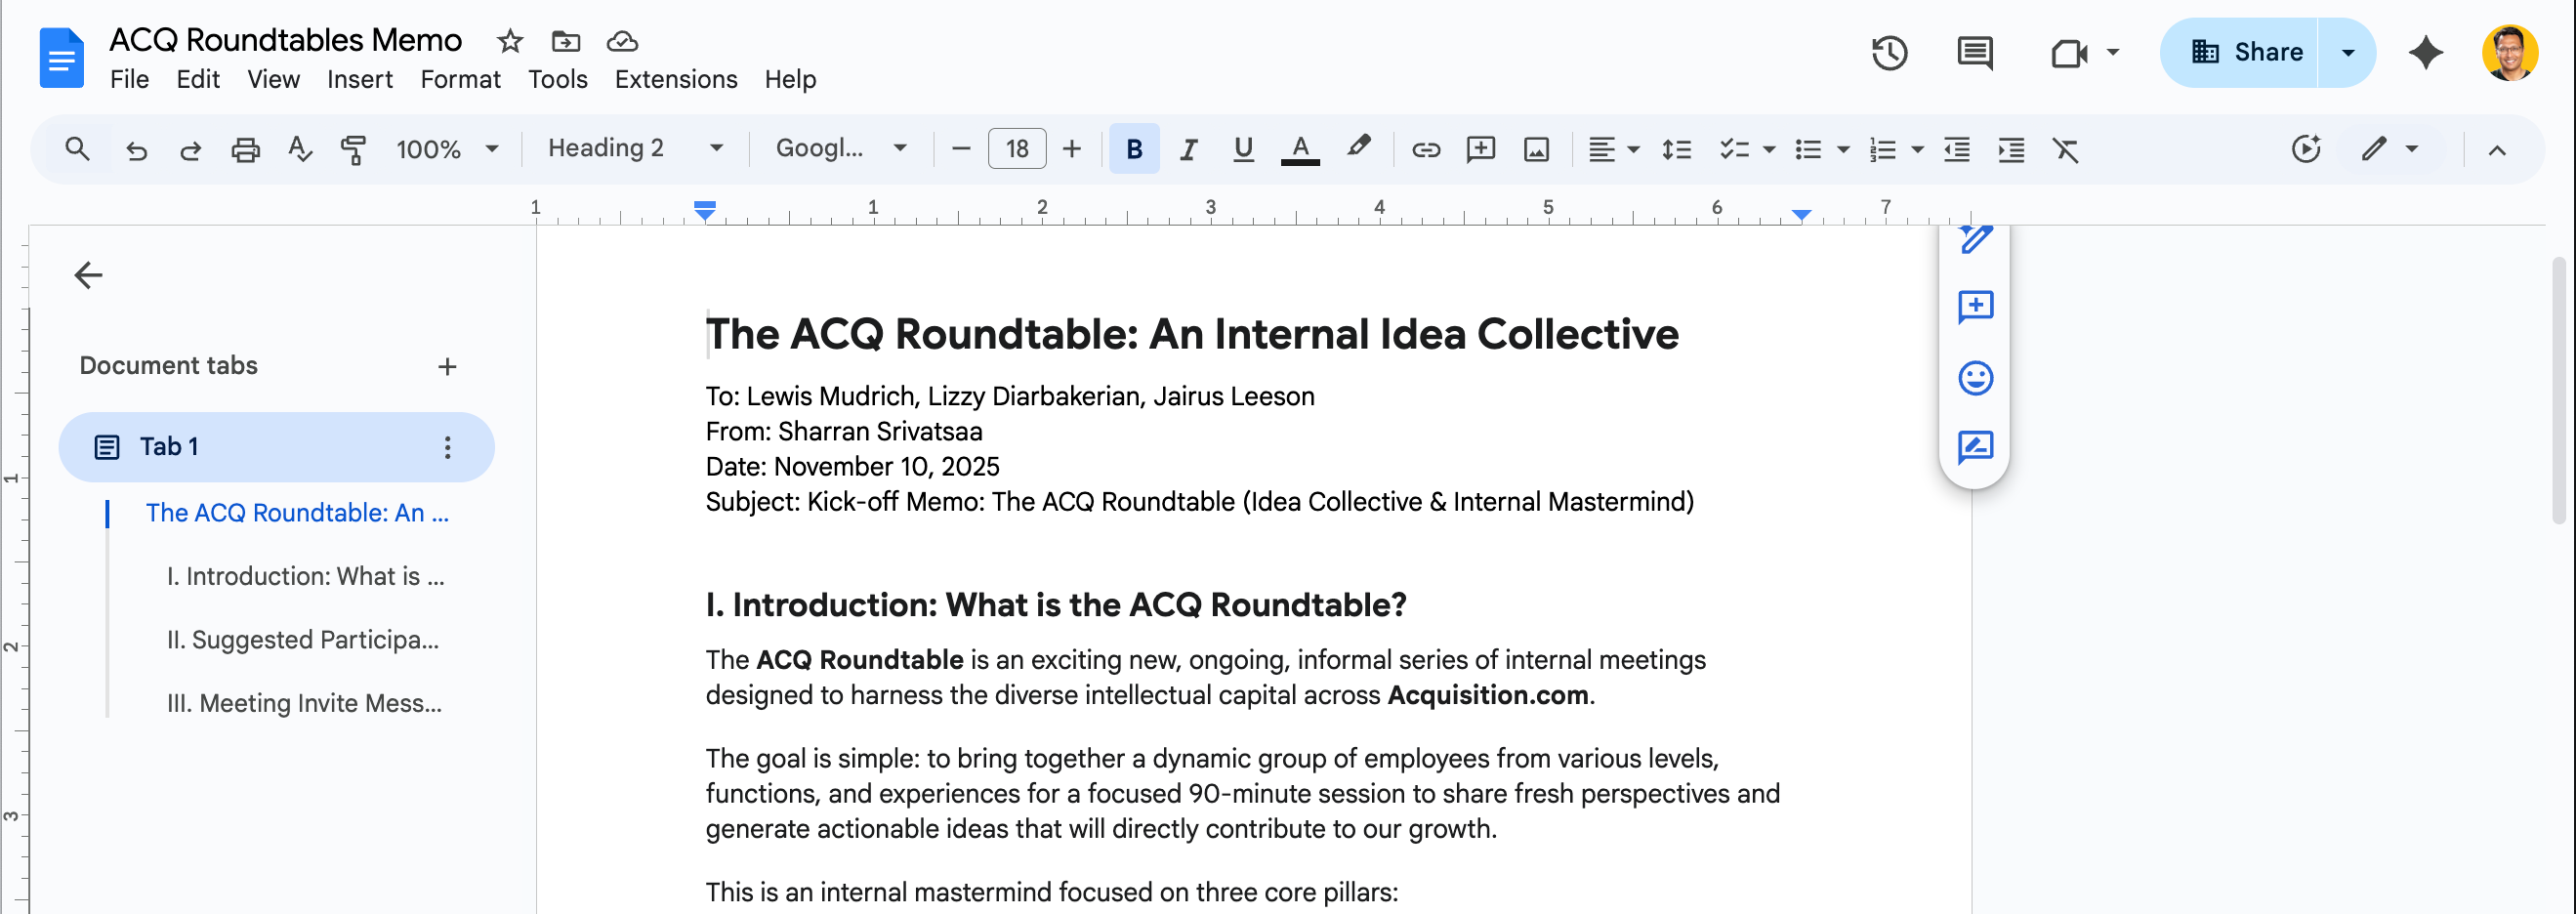Undo the last action
The width and height of the screenshot is (2576, 914).
(136, 149)
